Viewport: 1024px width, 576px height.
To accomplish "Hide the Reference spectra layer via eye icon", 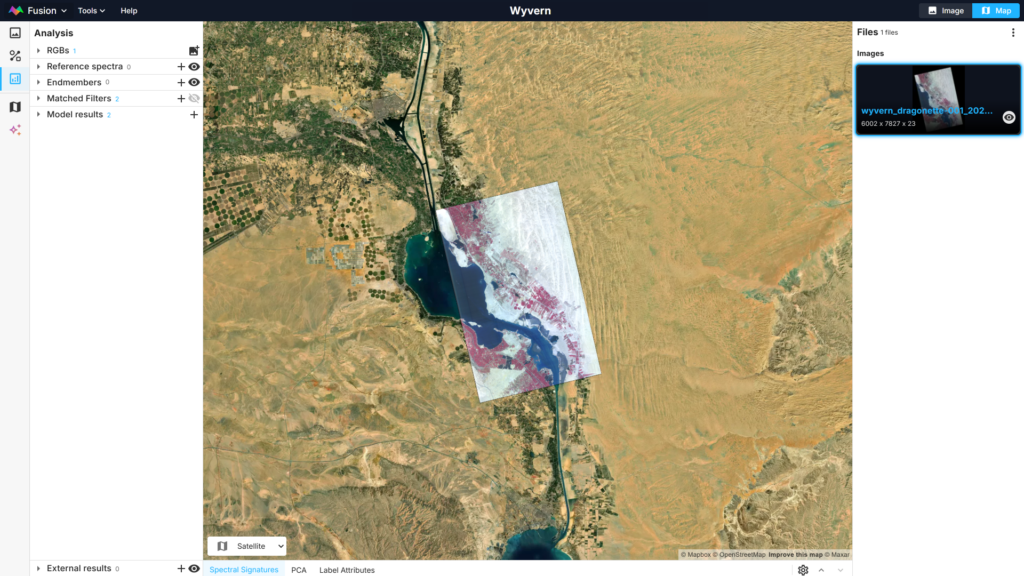I will coord(193,66).
